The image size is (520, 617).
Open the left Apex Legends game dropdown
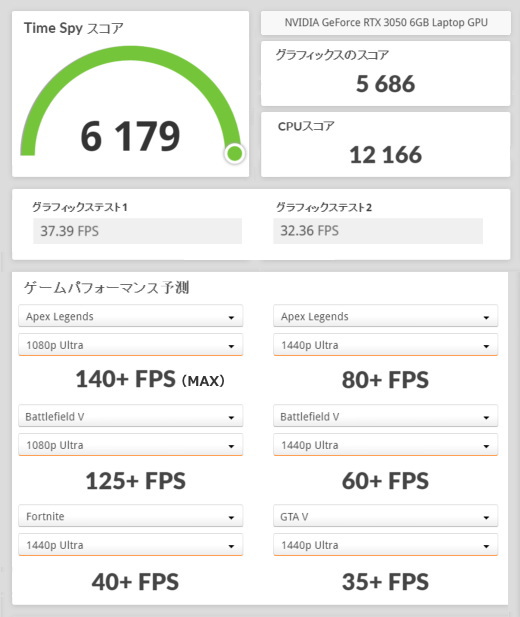tap(131, 316)
